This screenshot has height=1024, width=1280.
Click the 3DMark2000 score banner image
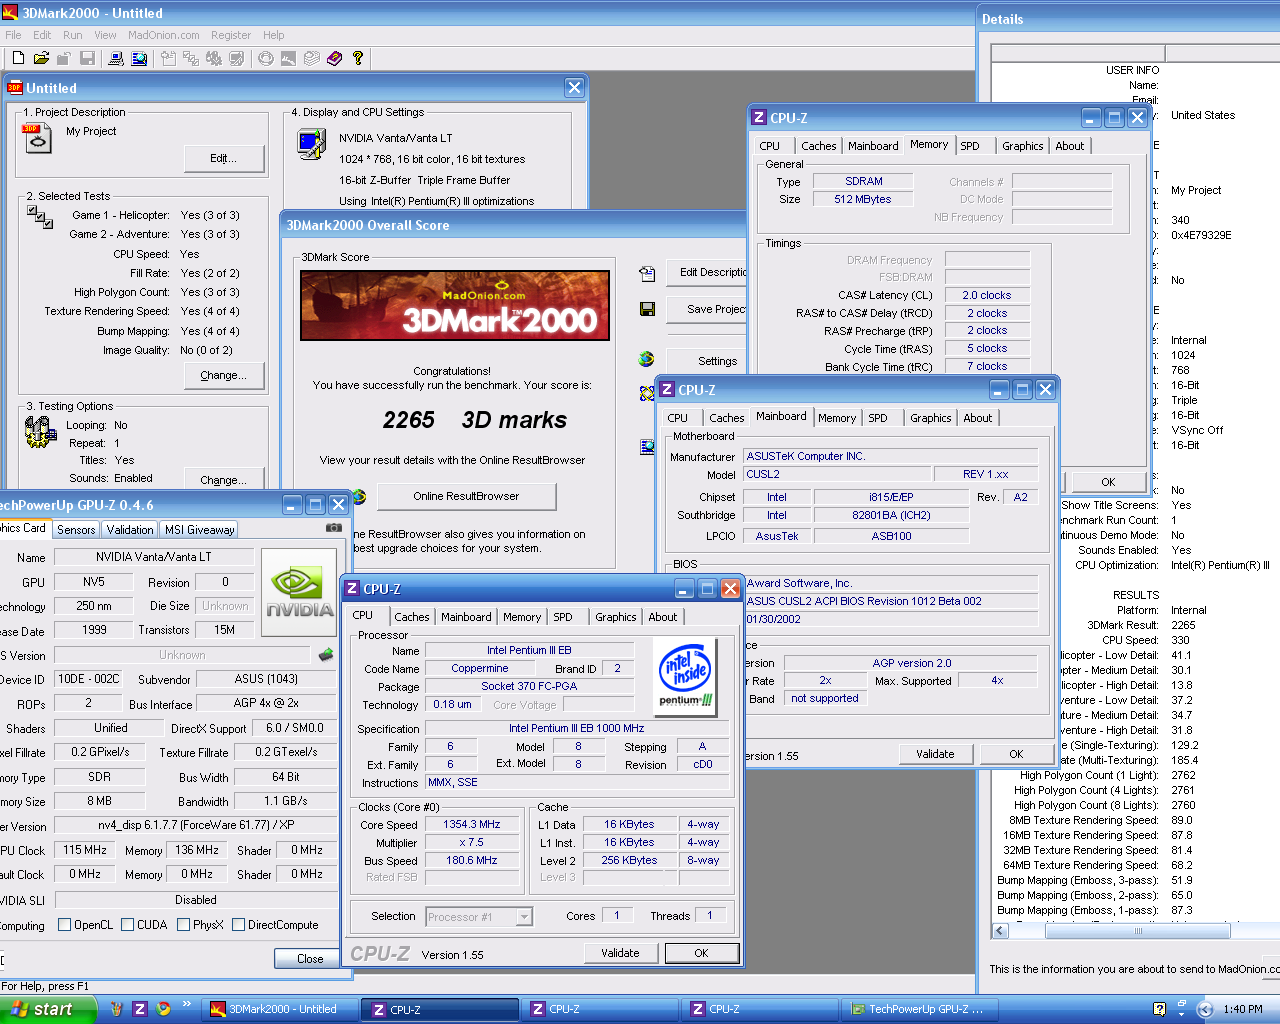pyautogui.click(x=455, y=305)
